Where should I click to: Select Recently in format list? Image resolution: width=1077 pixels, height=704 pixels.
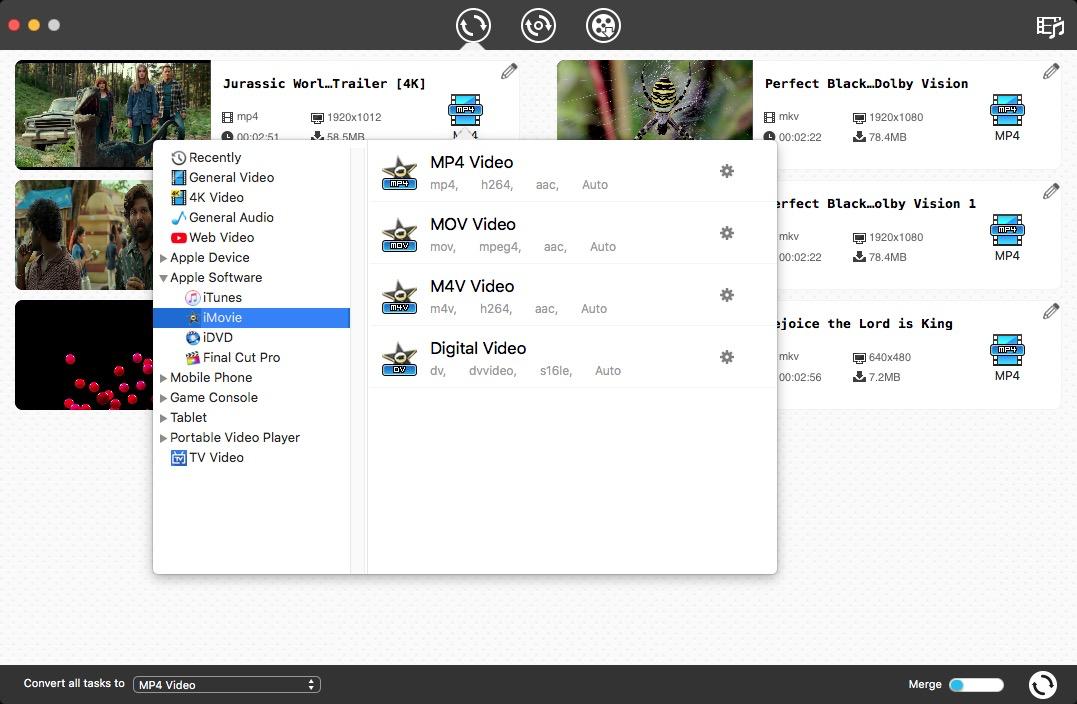coord(206,158)
